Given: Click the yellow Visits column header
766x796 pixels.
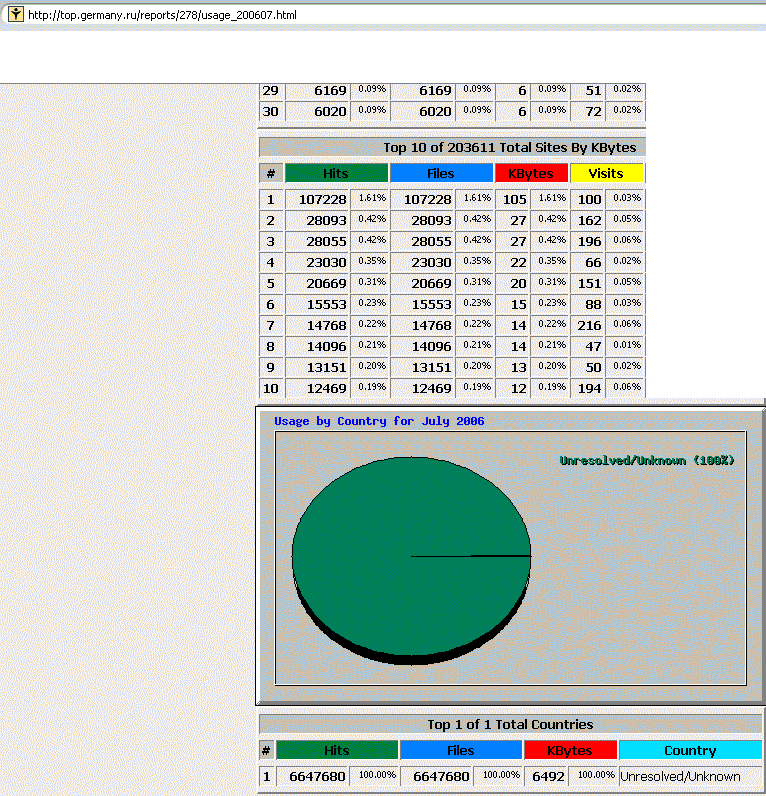Looking at the screenshot, I should 606,173.
